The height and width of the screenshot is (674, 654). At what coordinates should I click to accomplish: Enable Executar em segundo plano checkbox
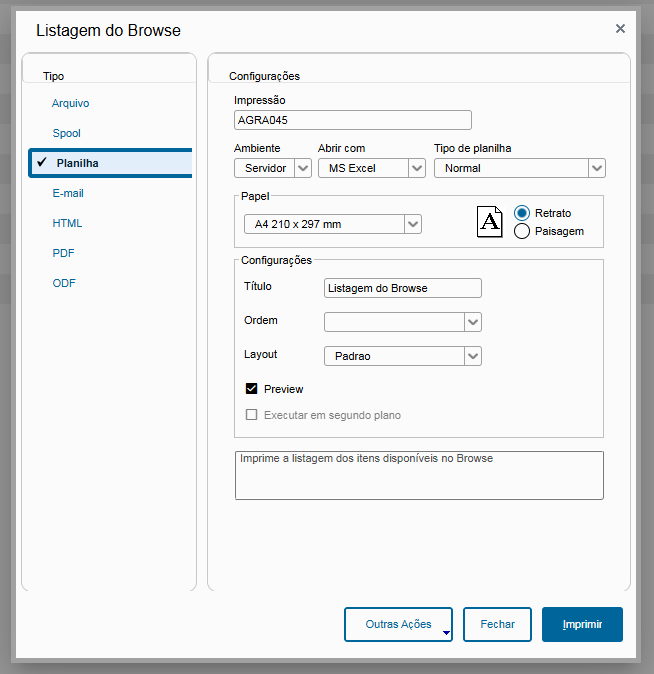[252, 415]
